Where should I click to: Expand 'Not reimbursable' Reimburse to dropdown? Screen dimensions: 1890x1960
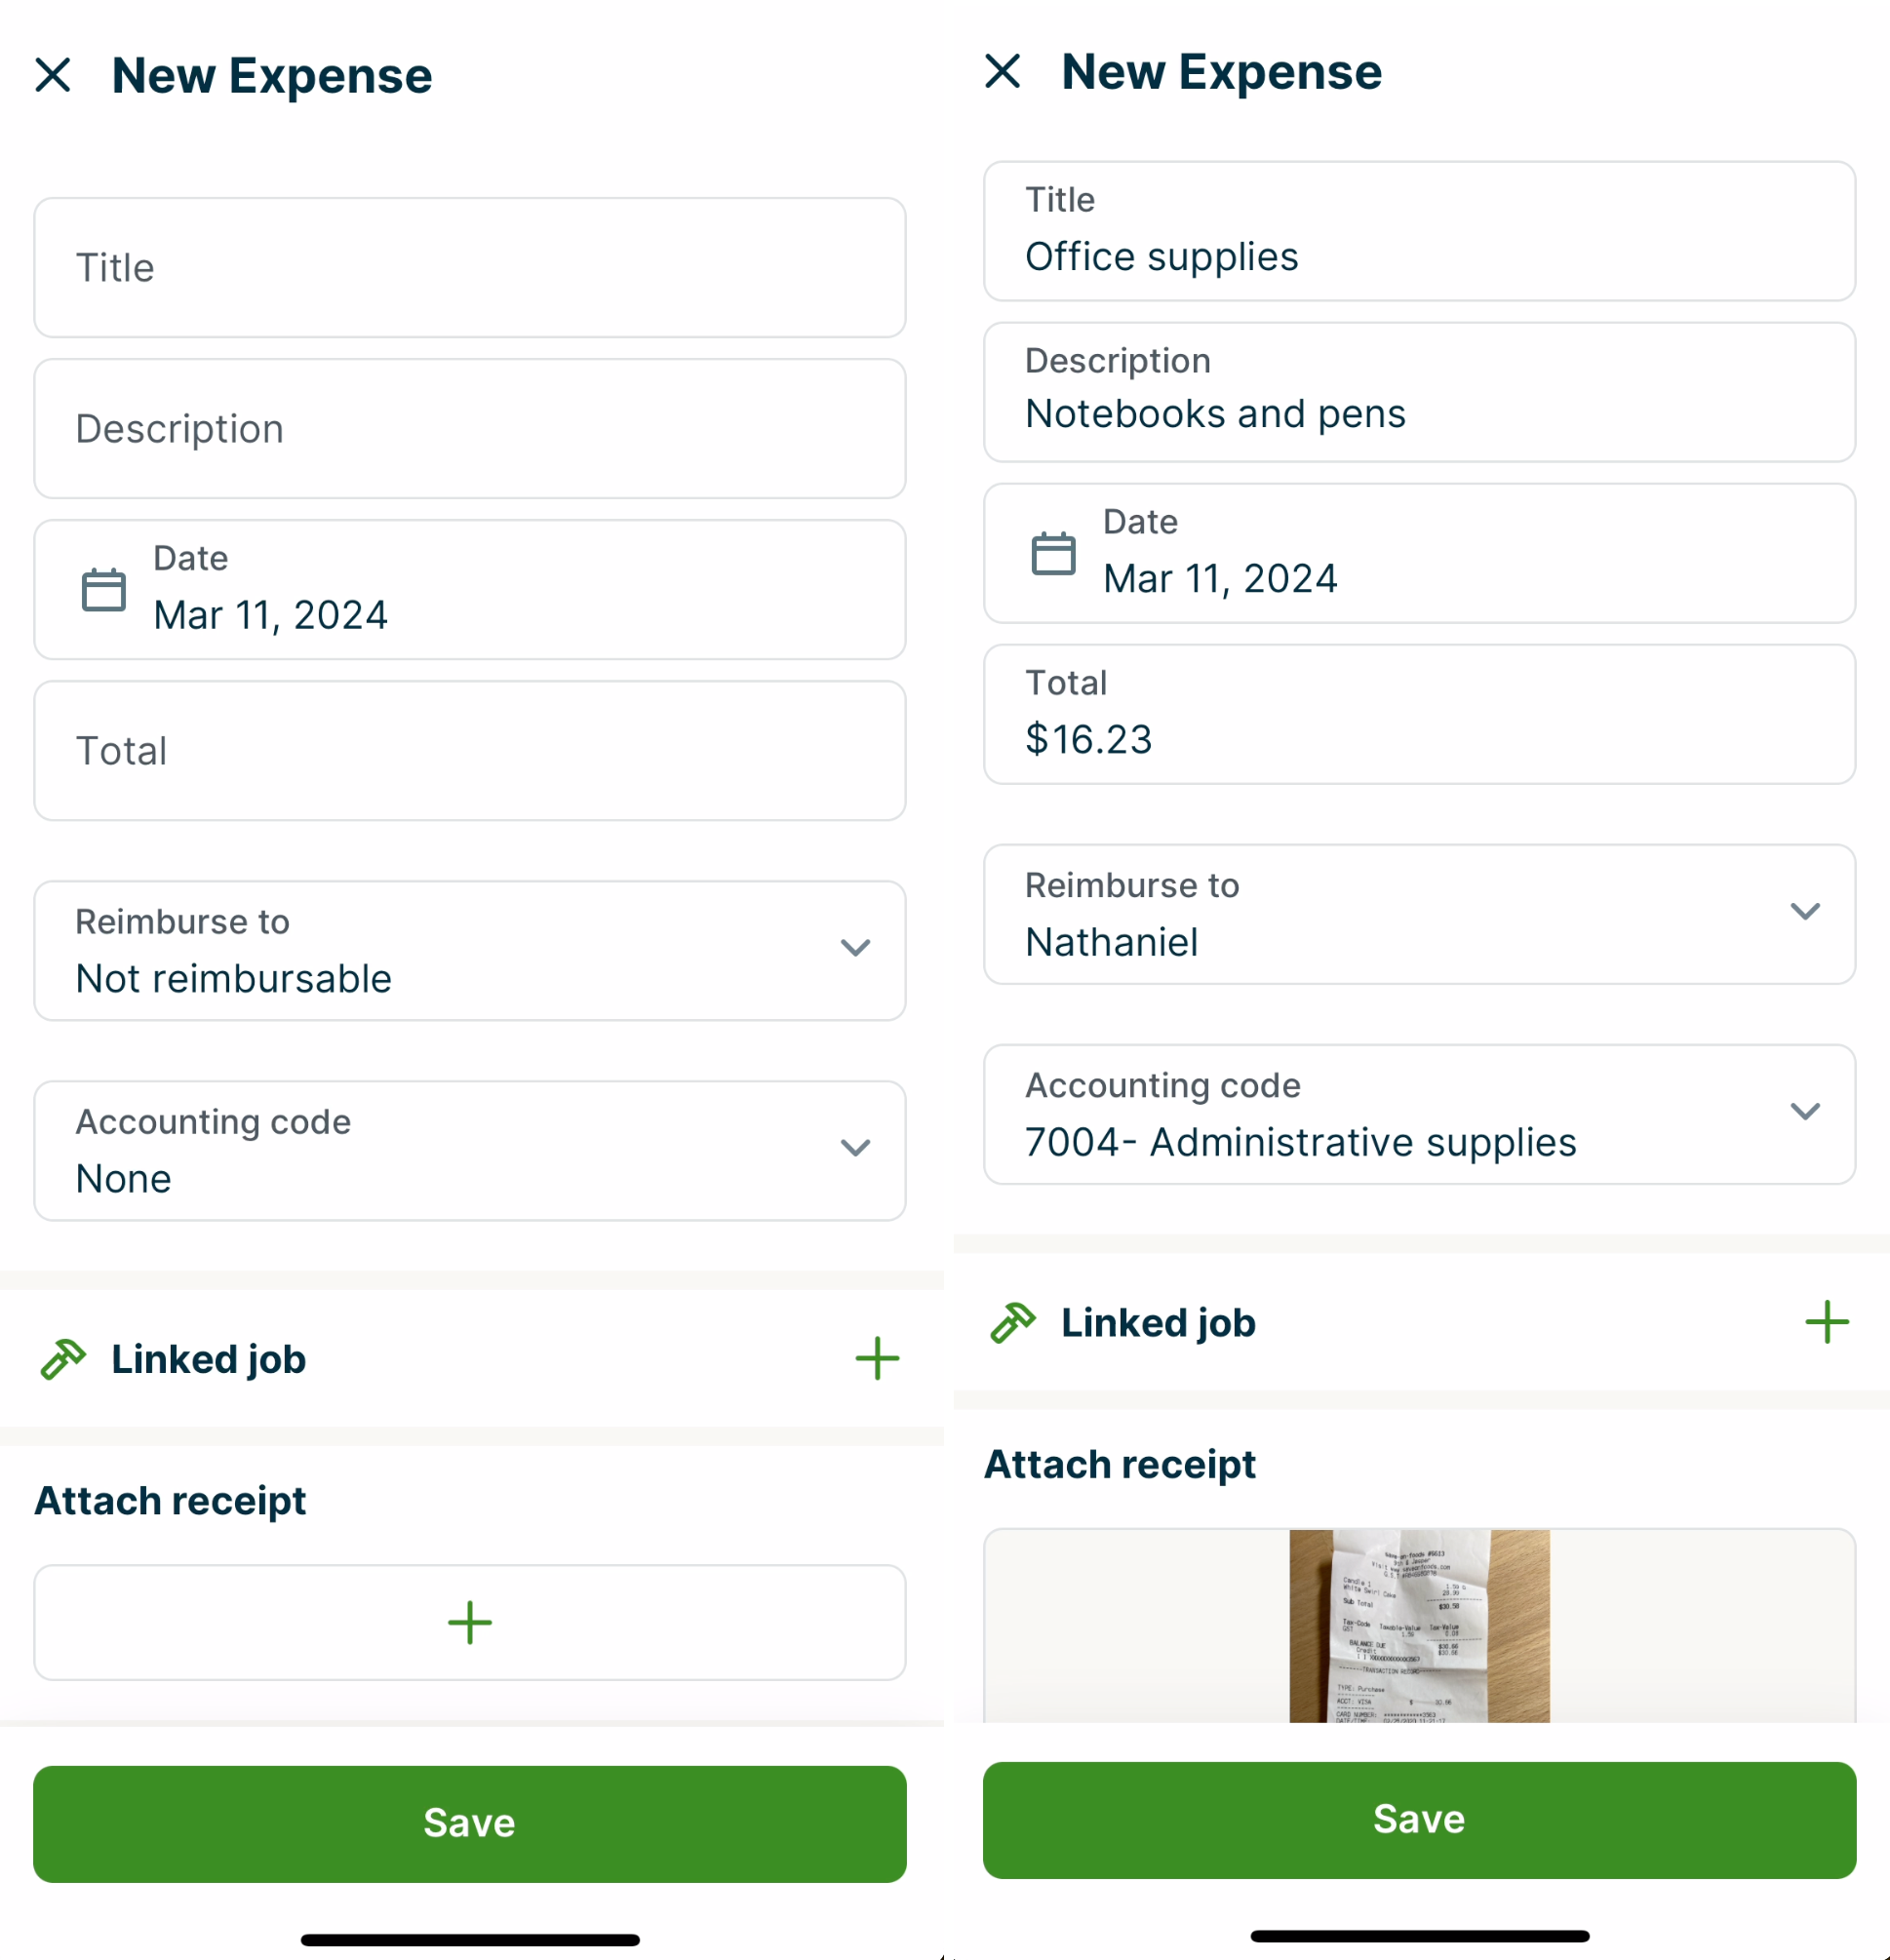[855, 948]
